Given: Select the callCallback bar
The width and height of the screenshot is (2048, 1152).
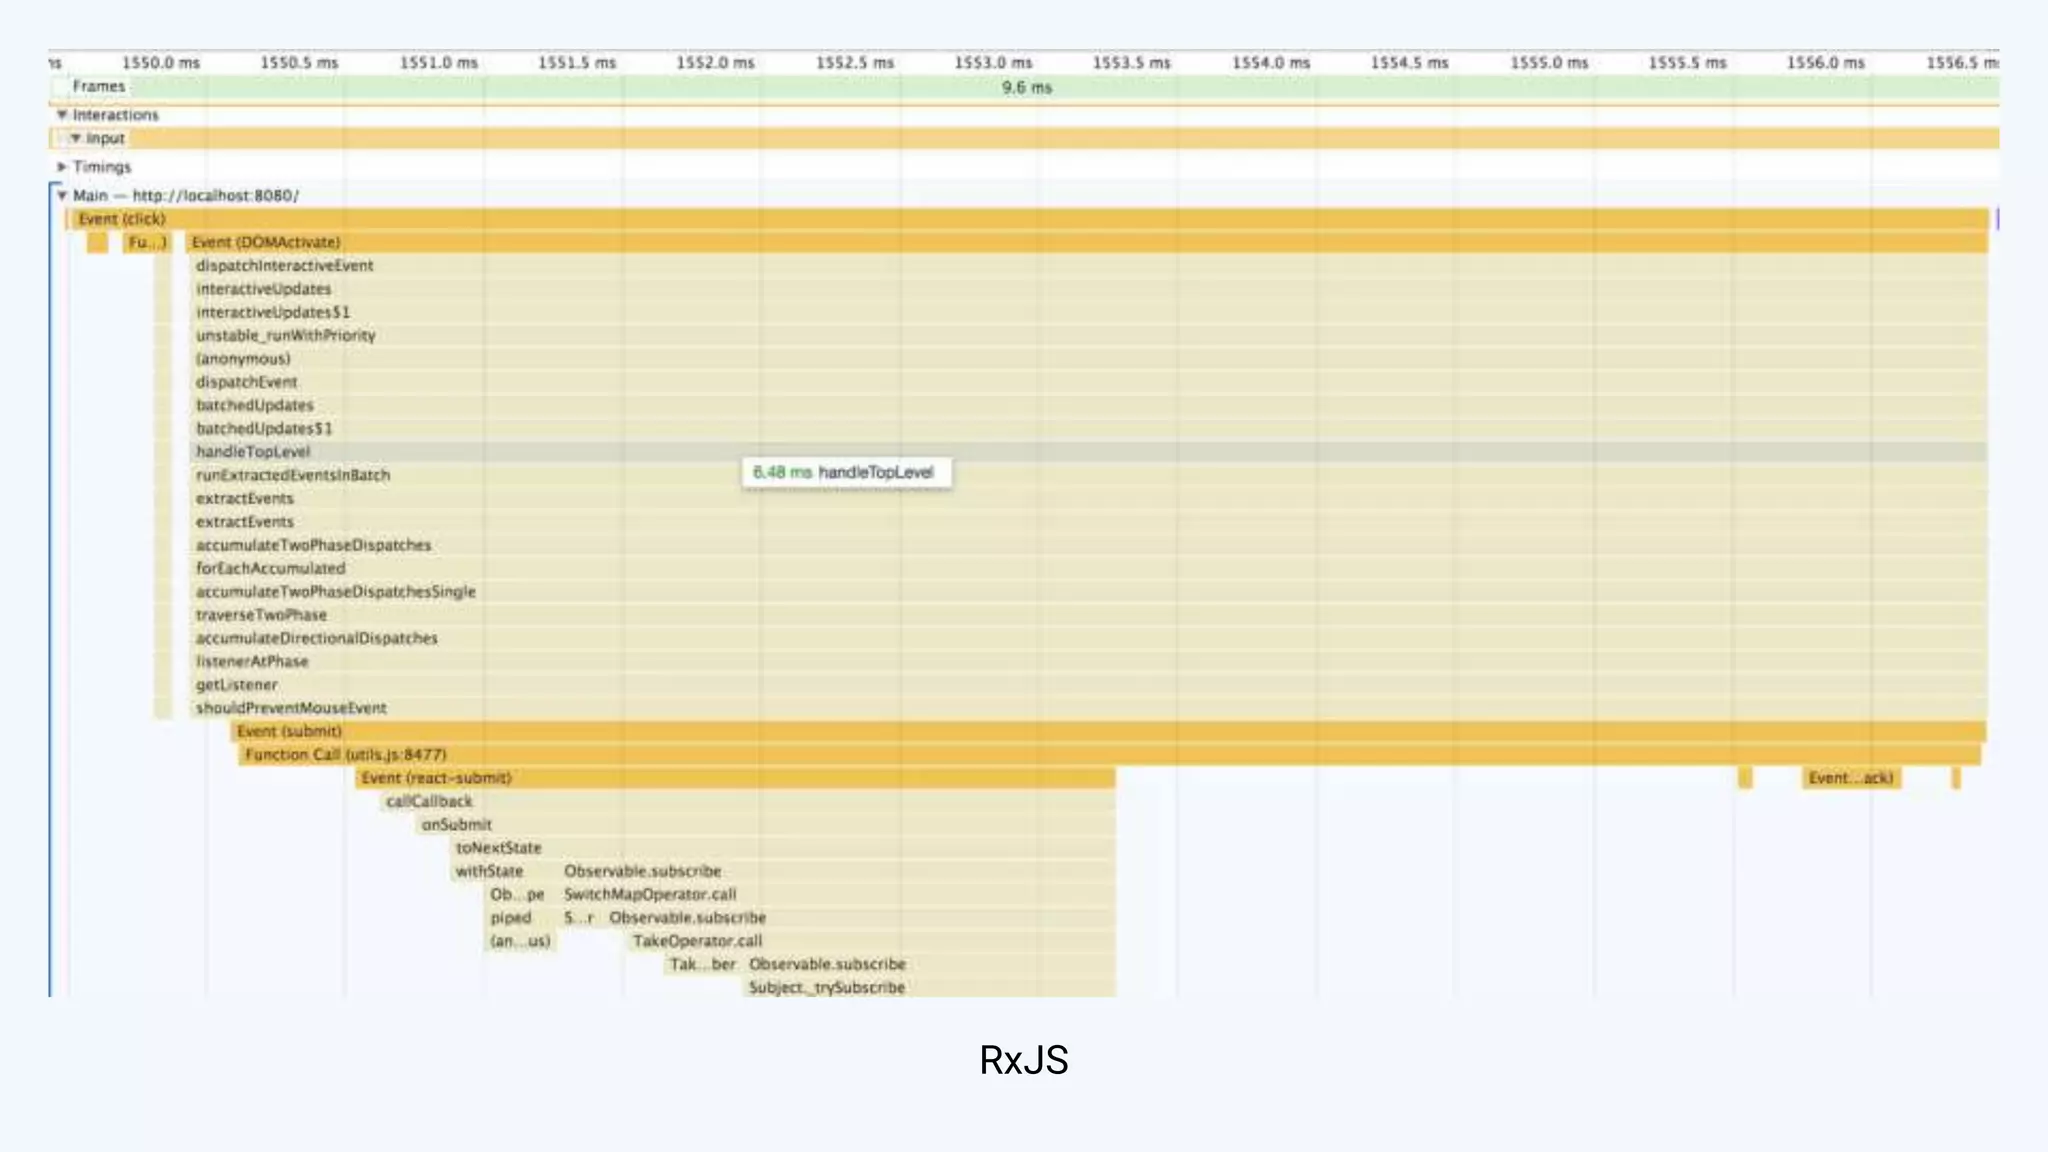Looking at the screenshot, I should (x=749, y=801).
